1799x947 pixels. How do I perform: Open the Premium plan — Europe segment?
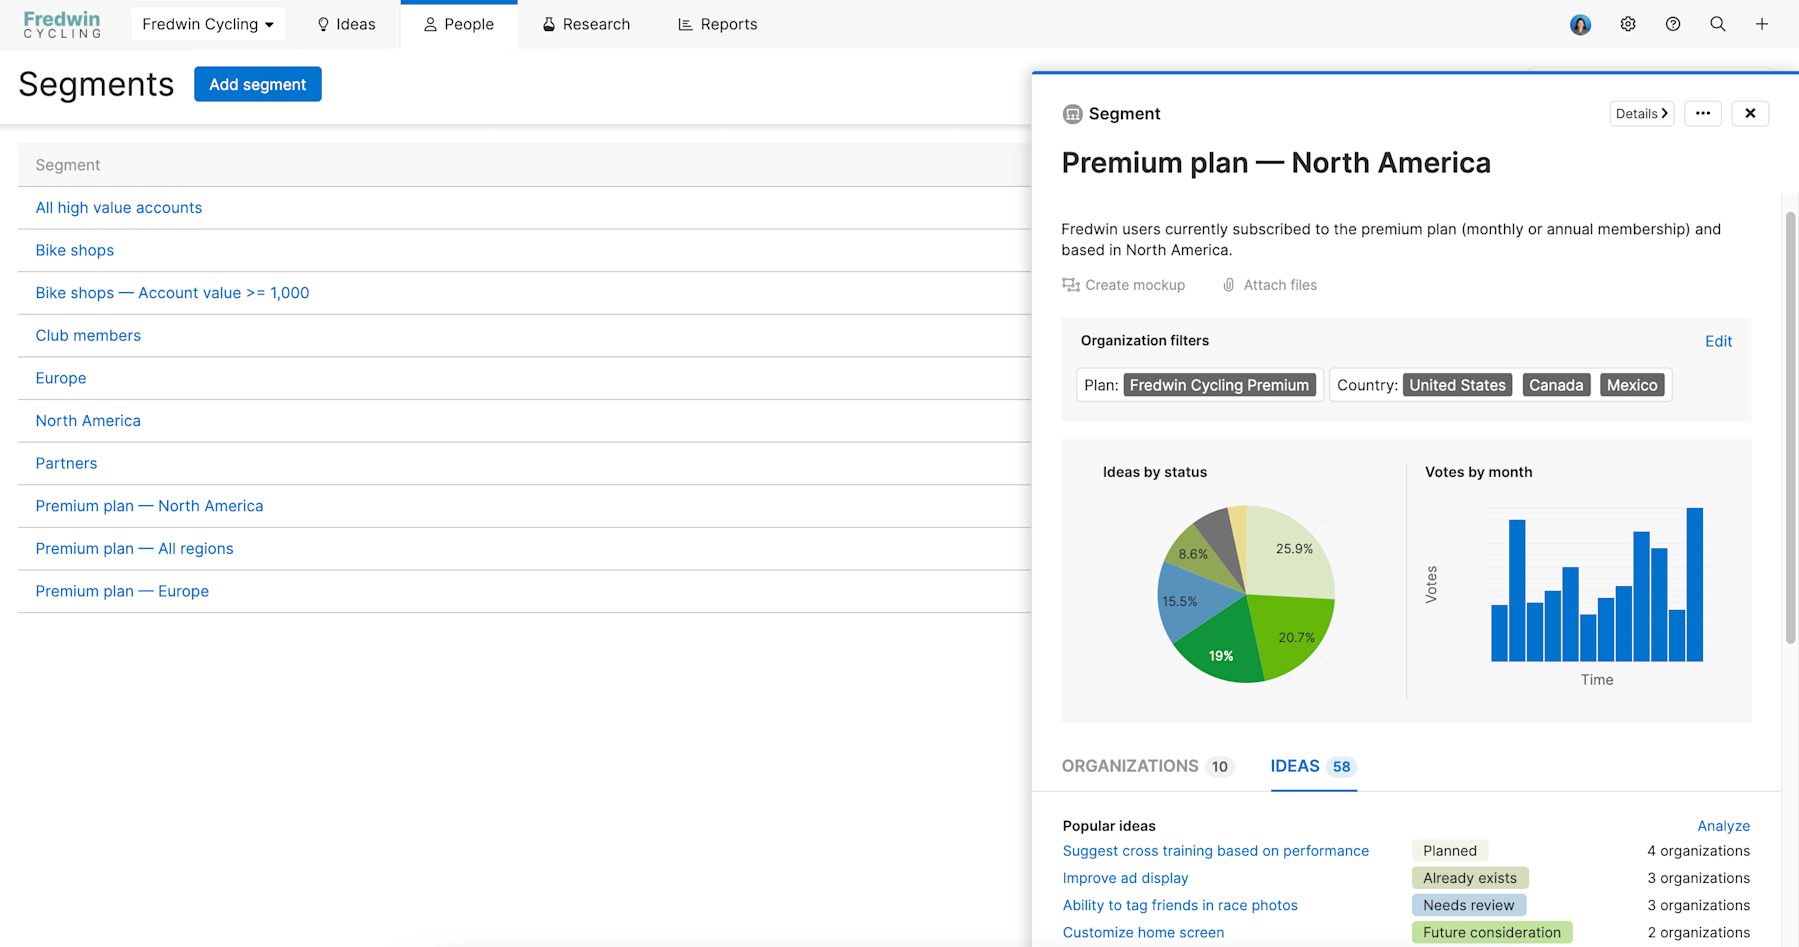(121, 590)
